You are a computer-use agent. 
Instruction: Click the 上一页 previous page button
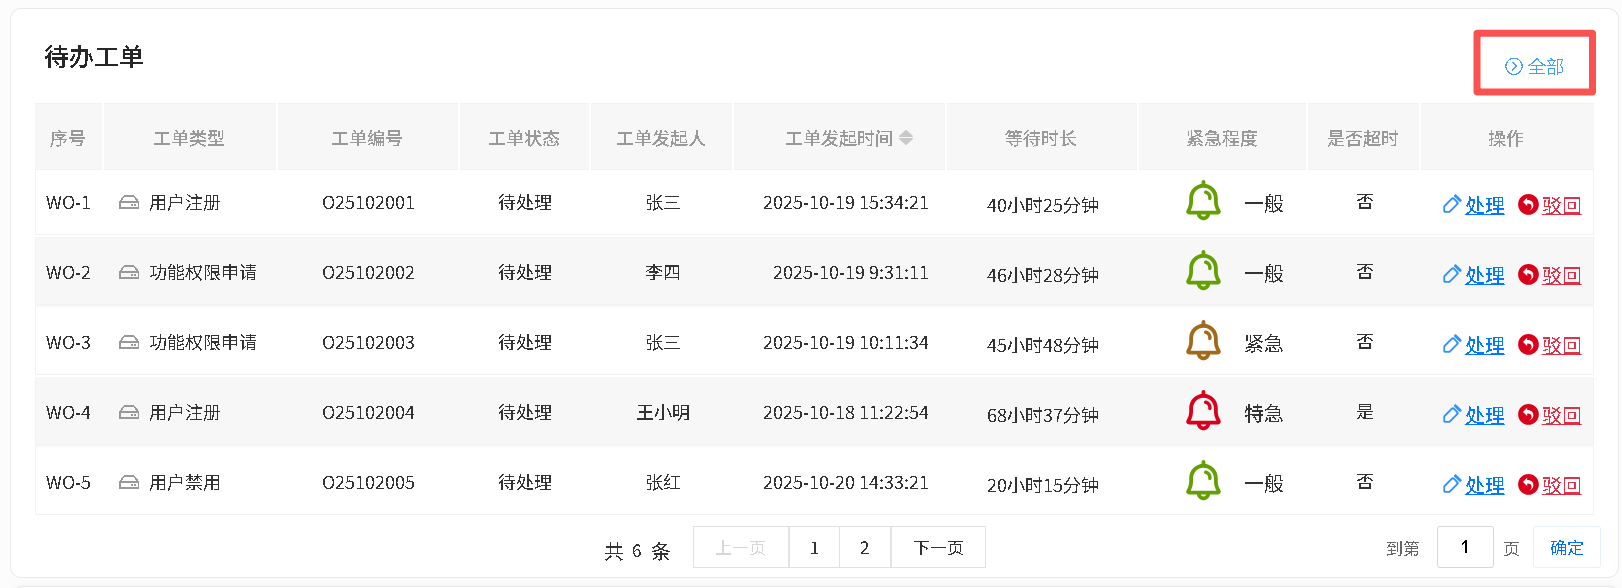pyautogui.click(x=741, y=547)
